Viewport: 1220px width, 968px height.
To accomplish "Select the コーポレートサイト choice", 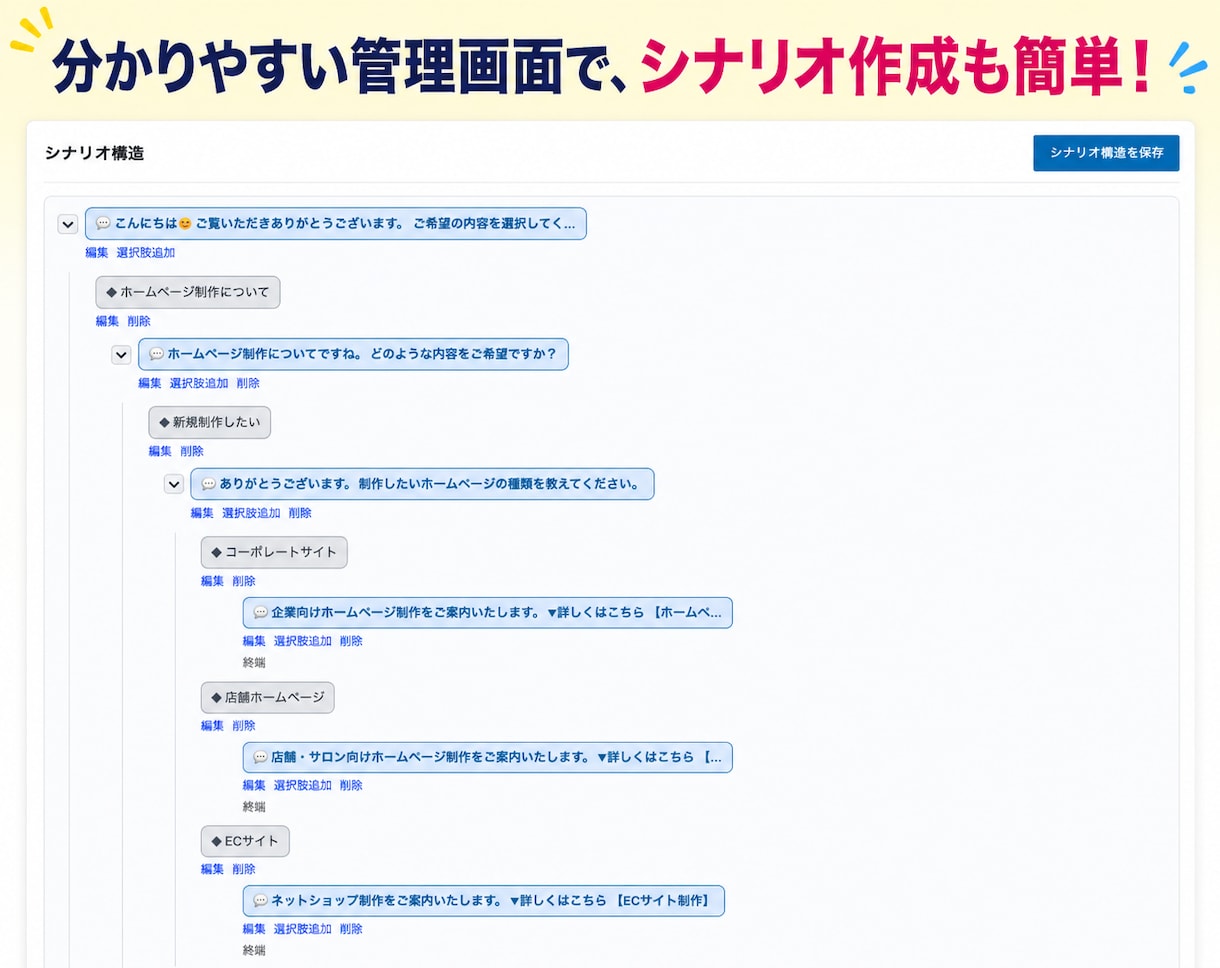I will pos(274,552).
